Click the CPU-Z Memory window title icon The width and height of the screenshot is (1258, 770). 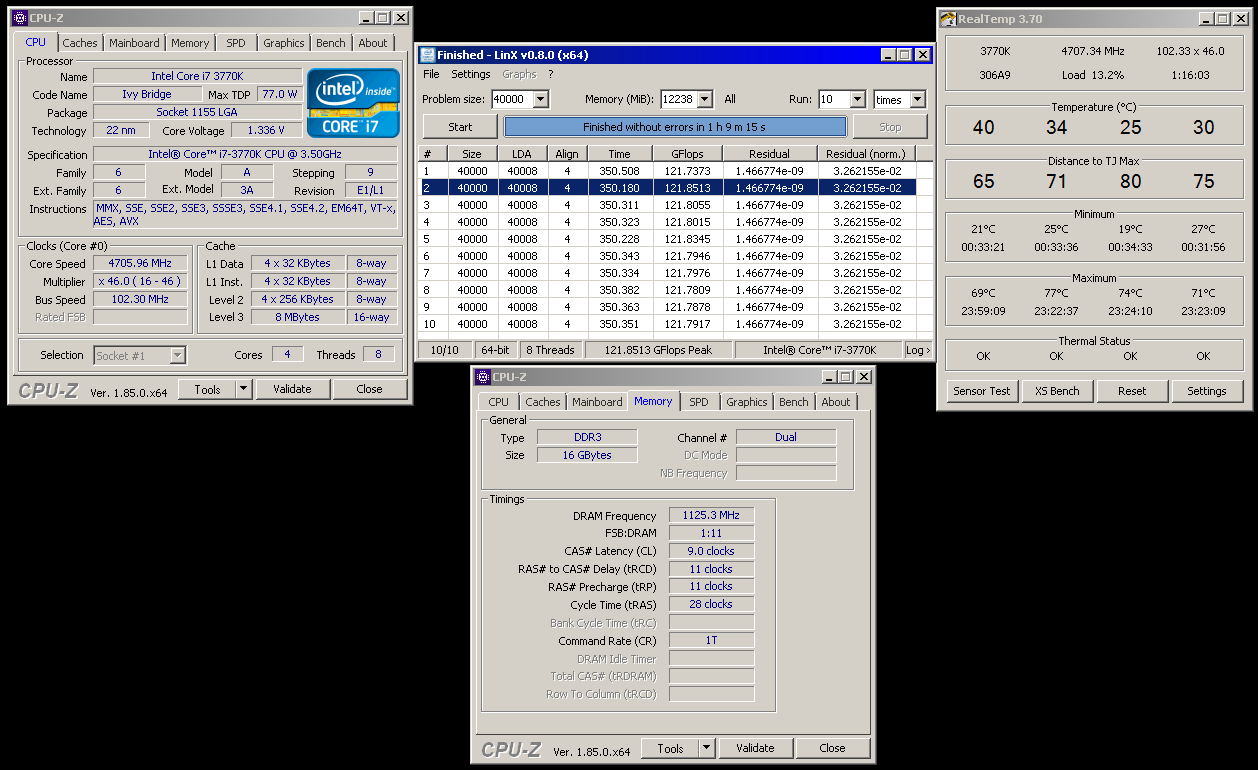pos(483,377)
